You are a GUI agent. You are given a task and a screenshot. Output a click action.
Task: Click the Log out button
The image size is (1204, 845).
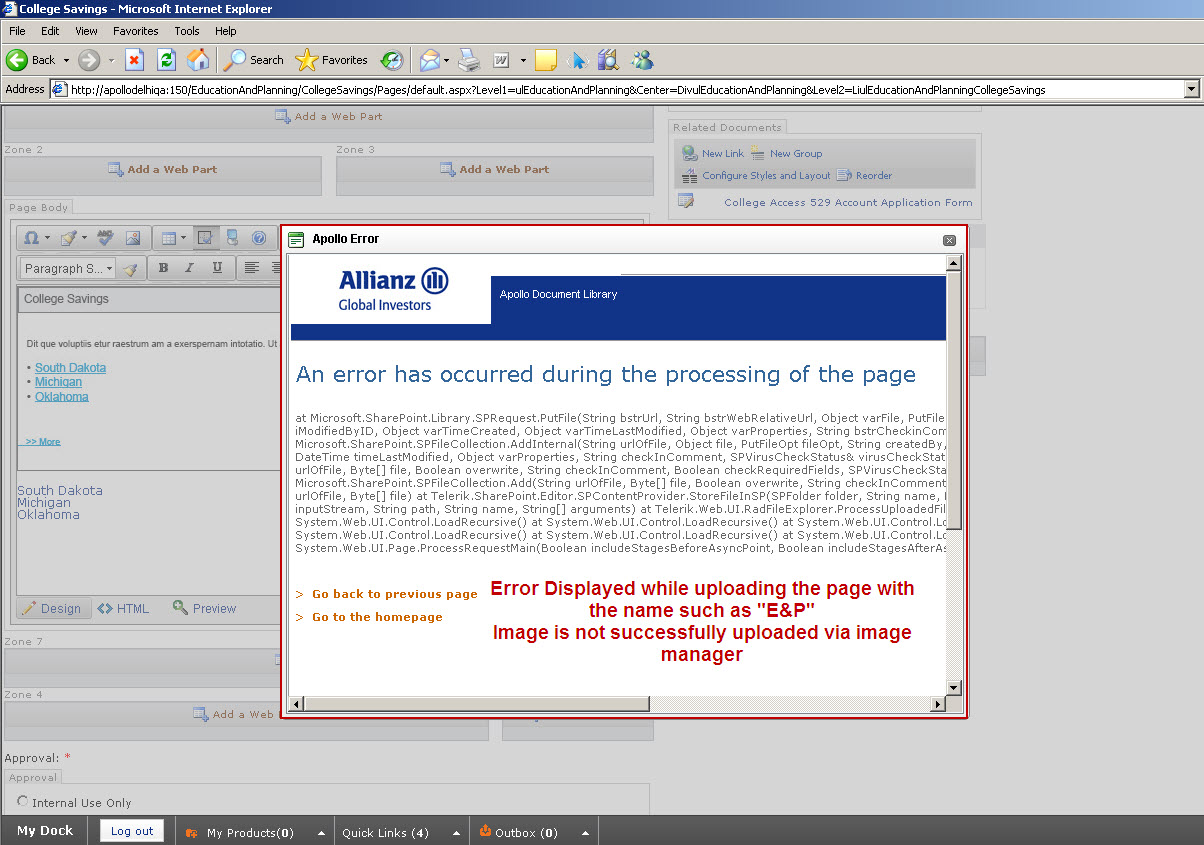click(132, 831)
